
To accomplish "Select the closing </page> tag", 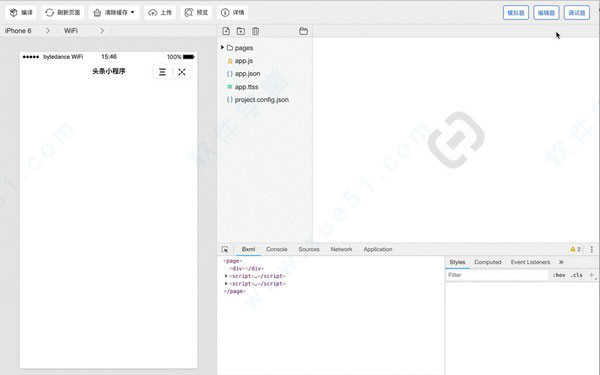I will [x=235, y=291].
